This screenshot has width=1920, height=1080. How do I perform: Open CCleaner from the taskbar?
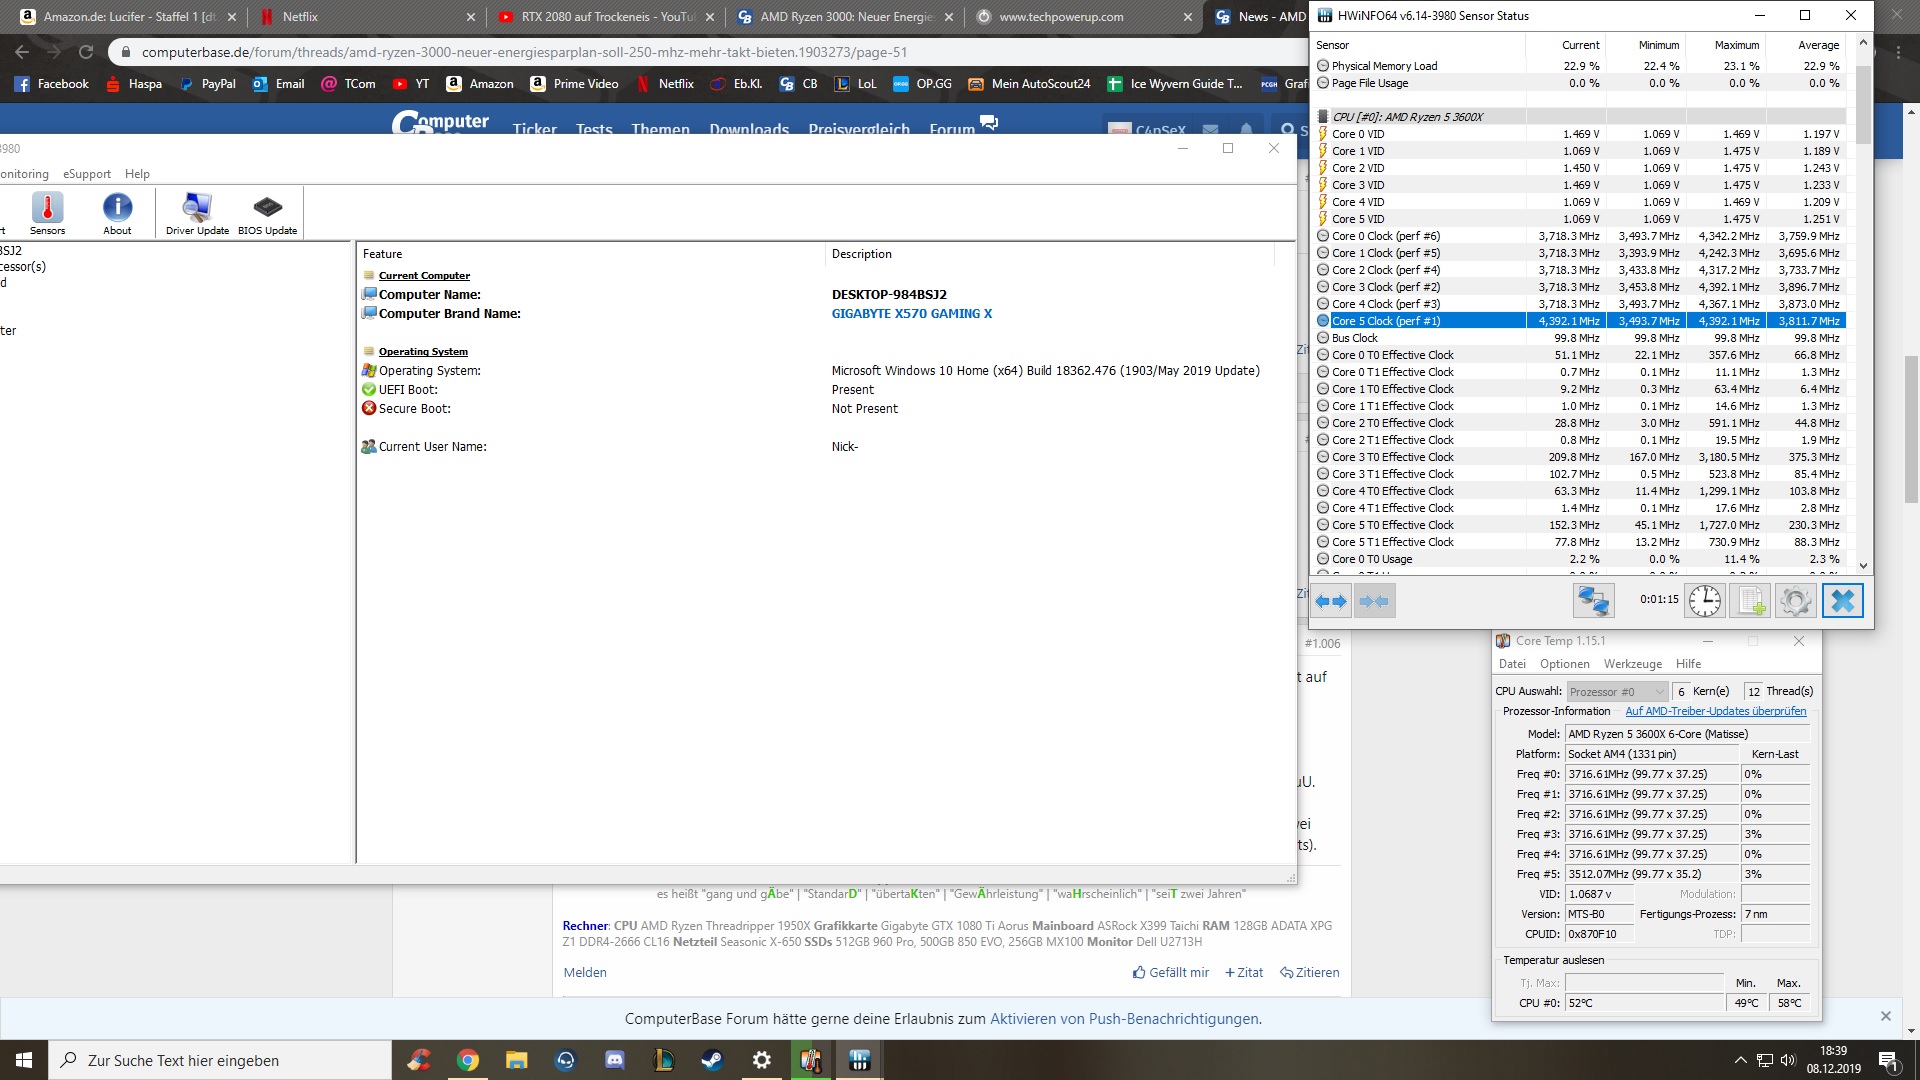419,1060
